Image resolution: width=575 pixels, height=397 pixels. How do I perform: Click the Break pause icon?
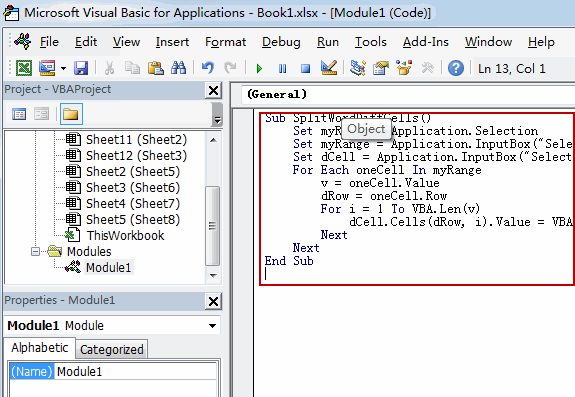tap(282, 69)
